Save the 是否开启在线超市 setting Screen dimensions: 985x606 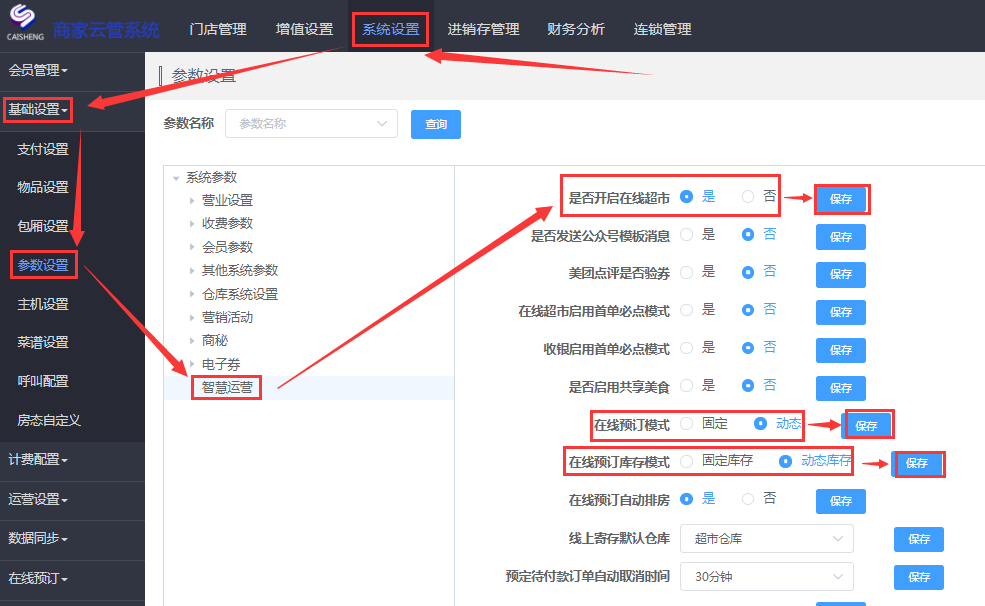841,200
